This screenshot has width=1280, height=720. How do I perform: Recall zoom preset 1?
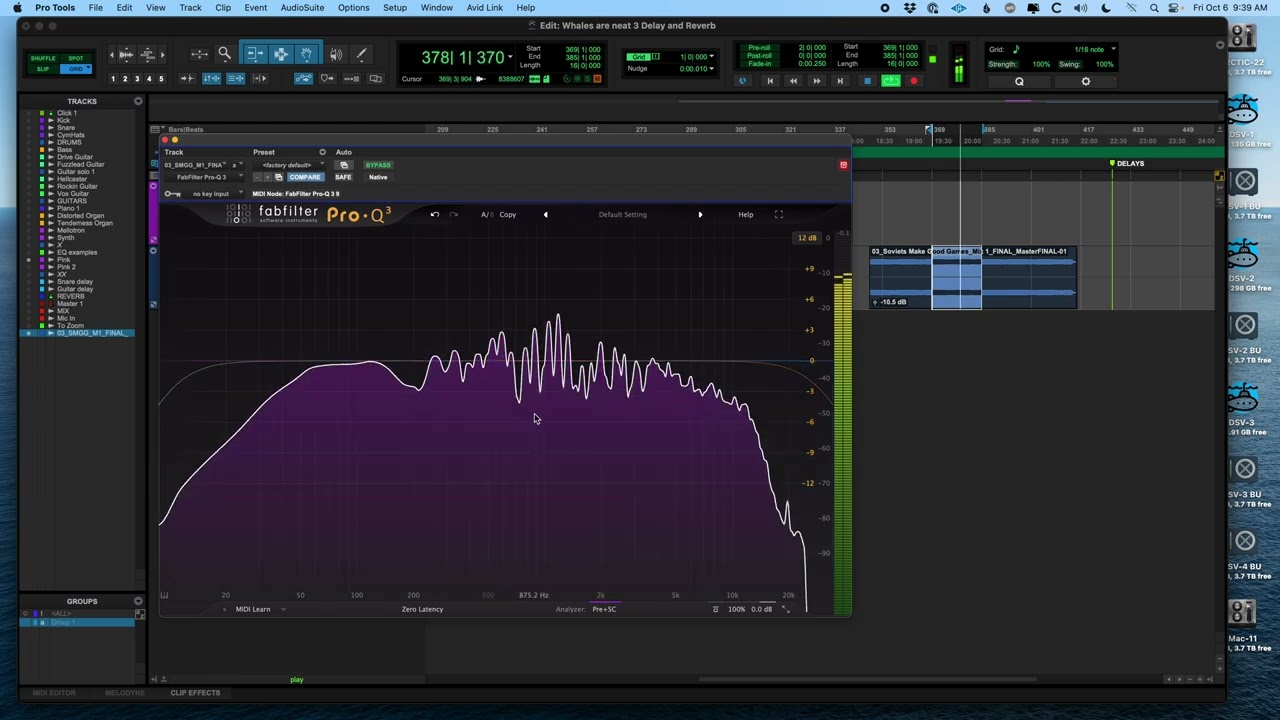[x=113, y=79]
